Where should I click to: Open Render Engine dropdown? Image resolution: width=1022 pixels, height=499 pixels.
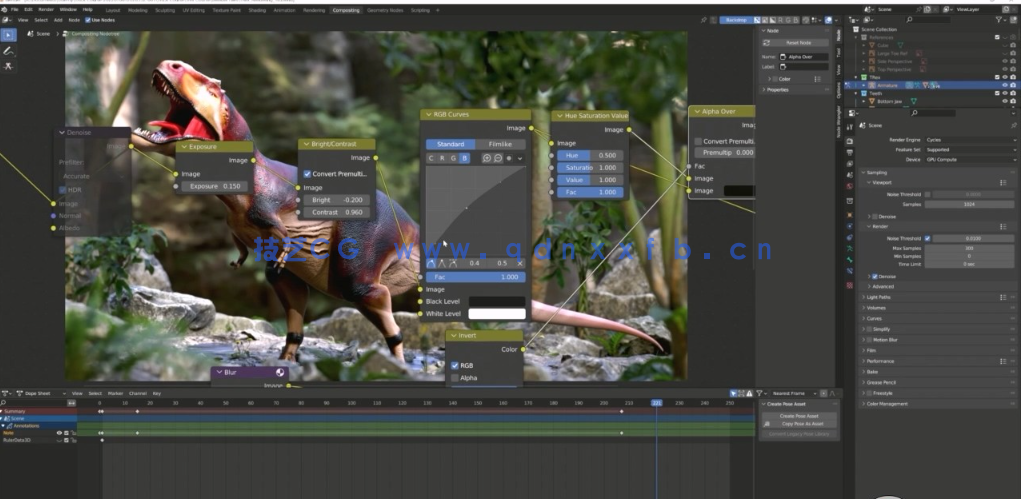pyautogui.click(x=971, y=140)
